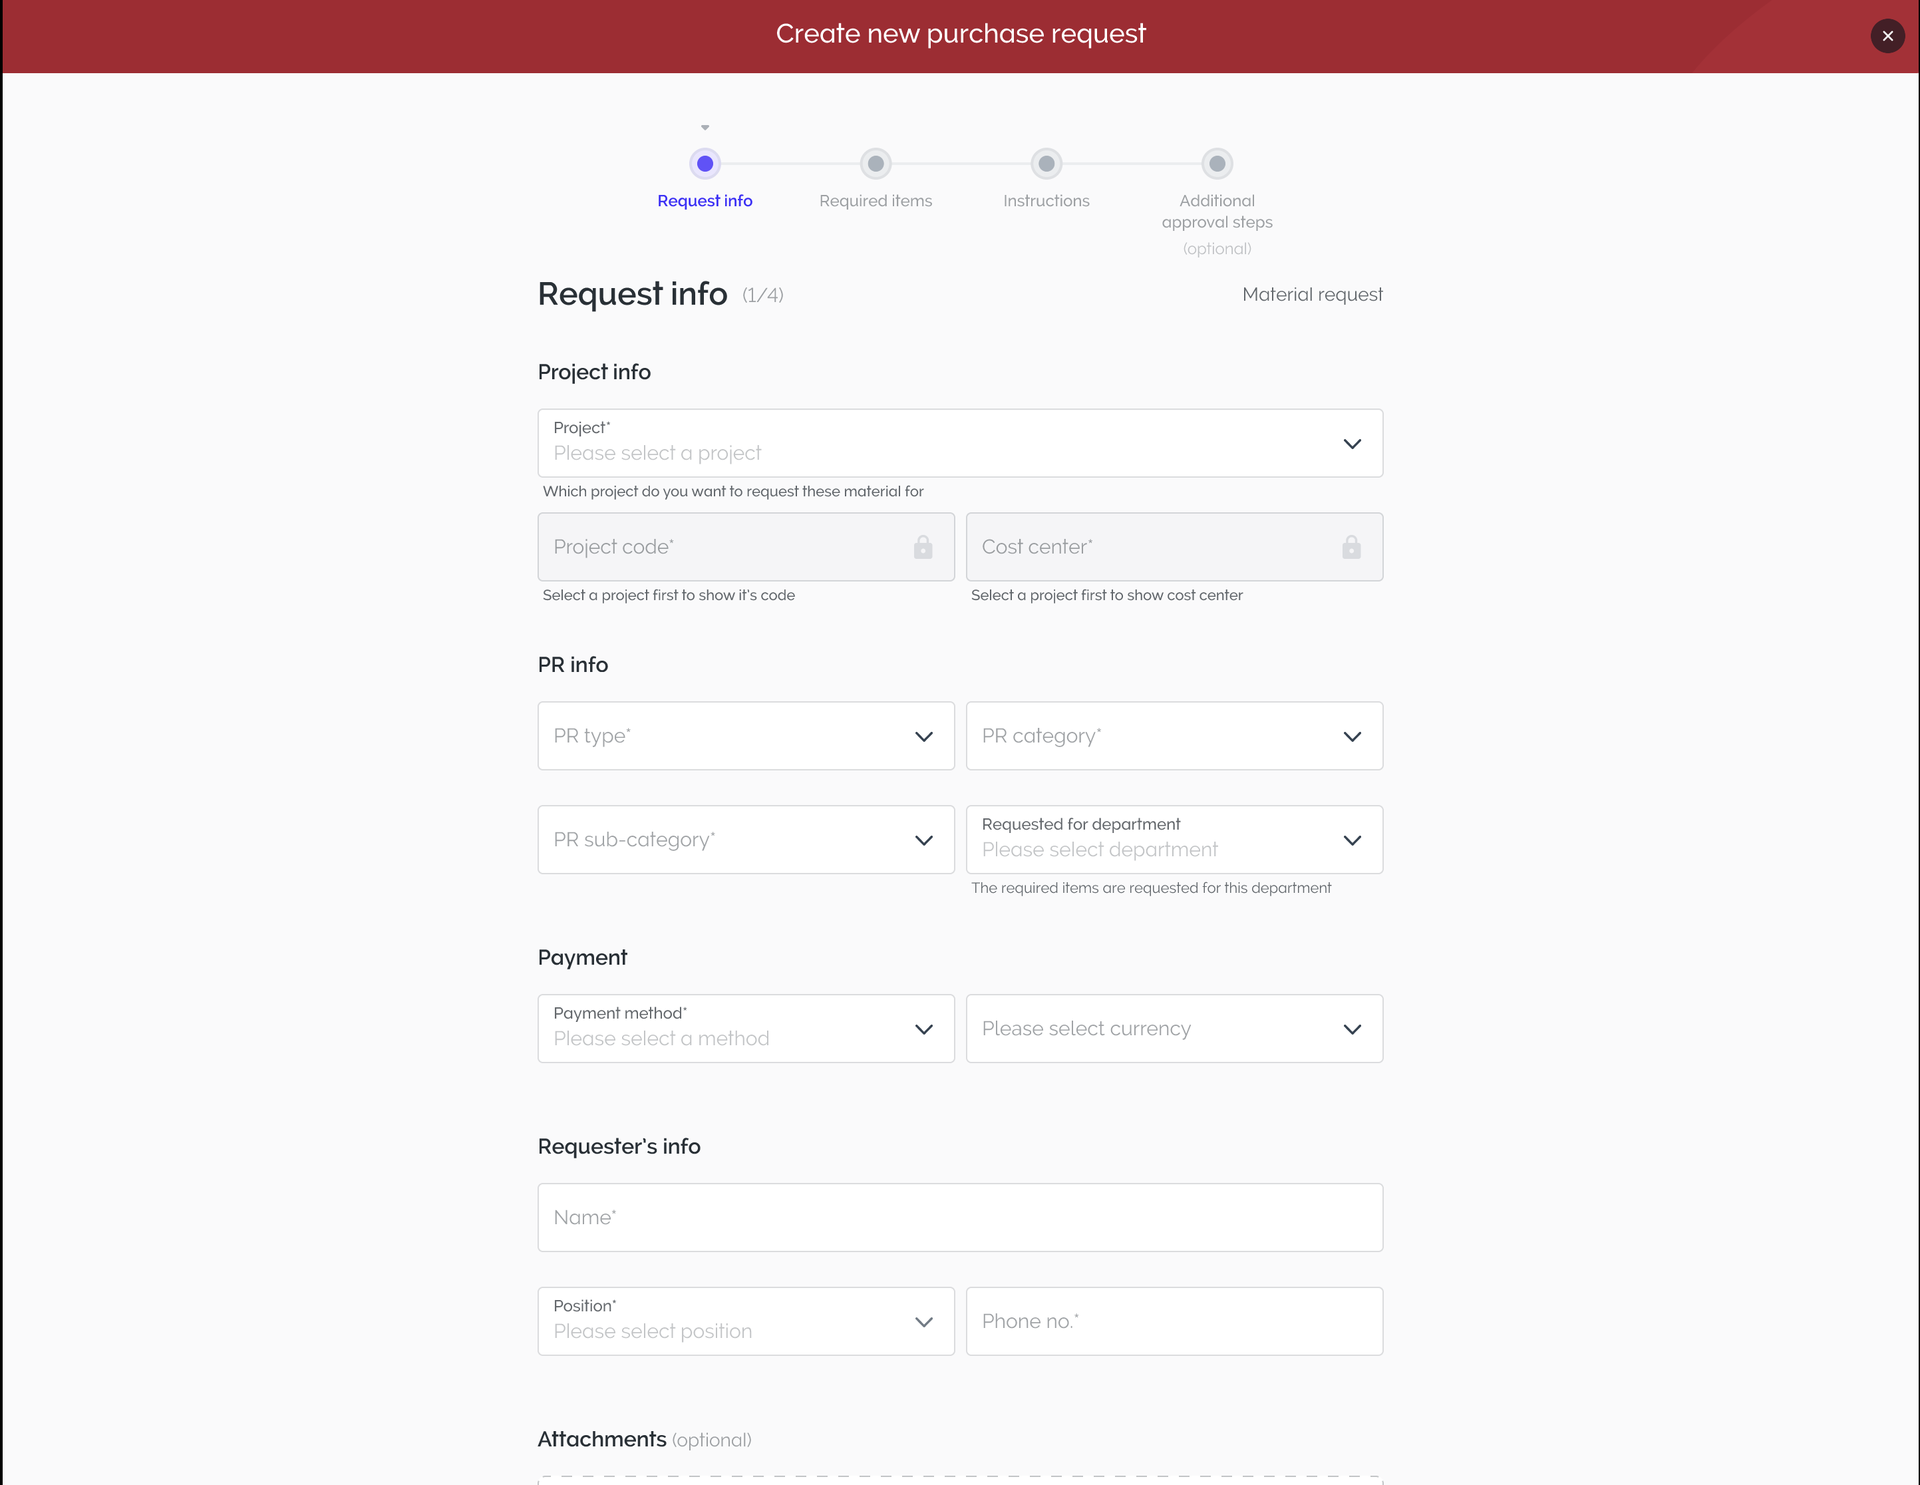1920x1485 pixels.
Task: Go to Instructions step label
Action: pos(1046,201)
